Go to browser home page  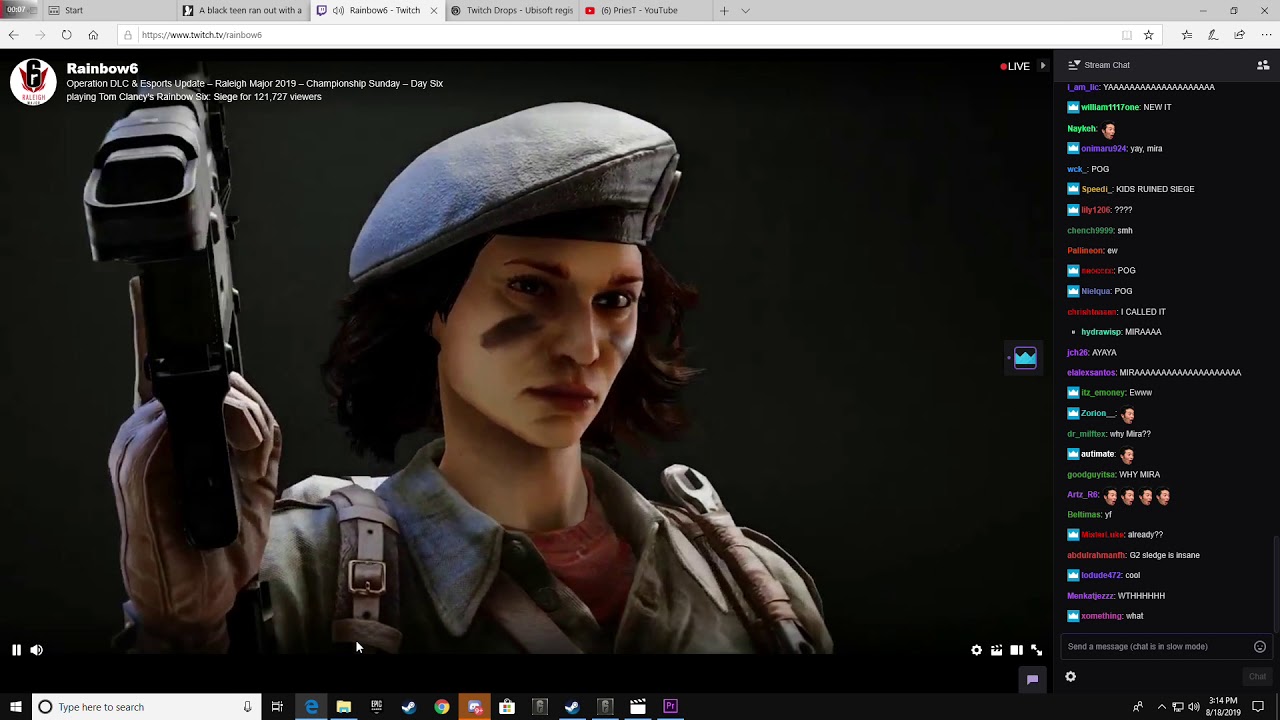93,35
